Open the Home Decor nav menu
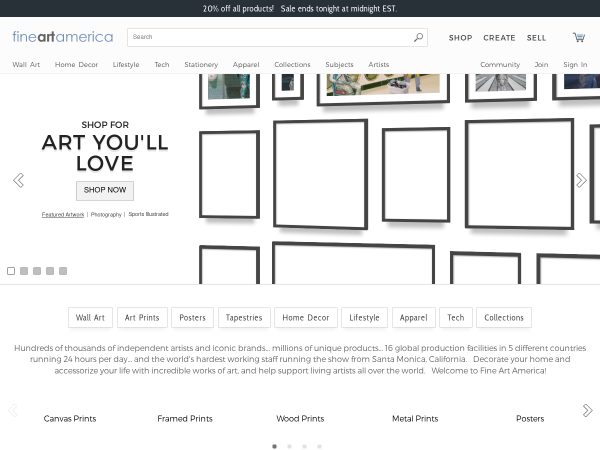Screen dimensions: 600x450 77,65
